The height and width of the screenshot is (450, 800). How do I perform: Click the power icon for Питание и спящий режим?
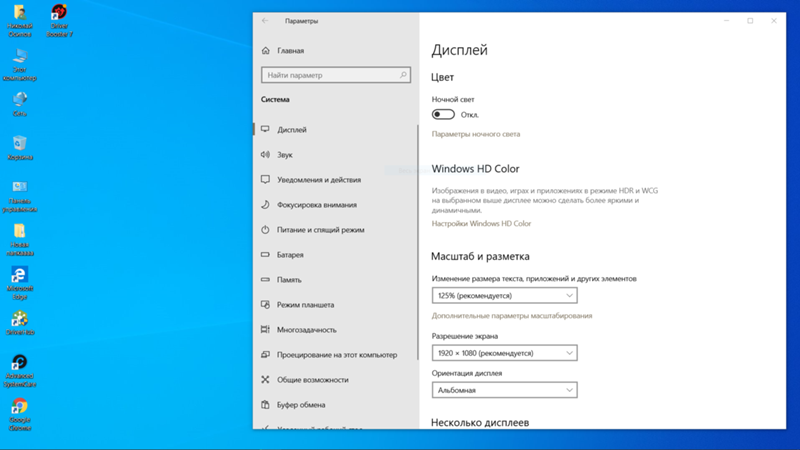click(265, 230)
